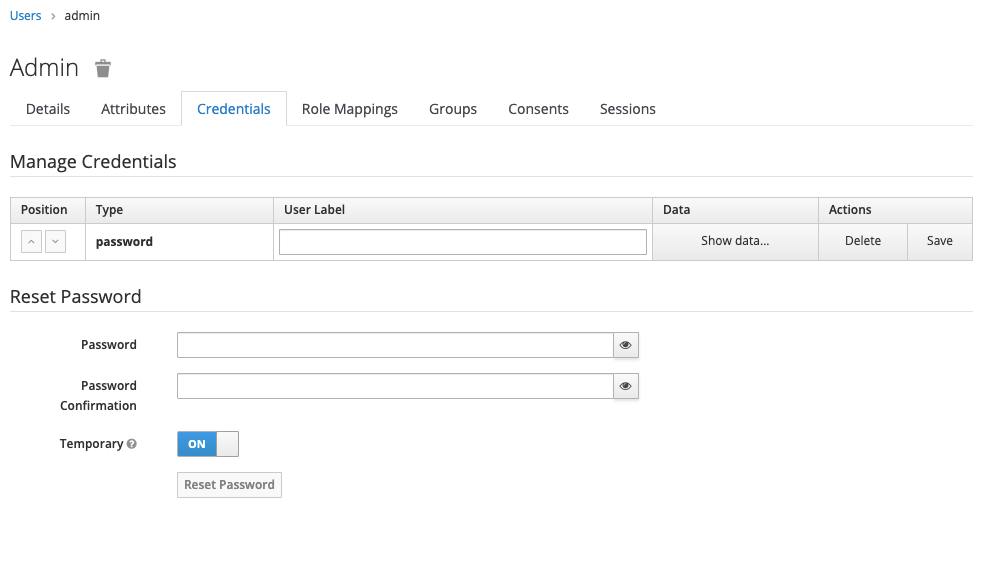Screen dimensions: 988x567
Task: Switch to the Sessions tab
Action: 627,109
